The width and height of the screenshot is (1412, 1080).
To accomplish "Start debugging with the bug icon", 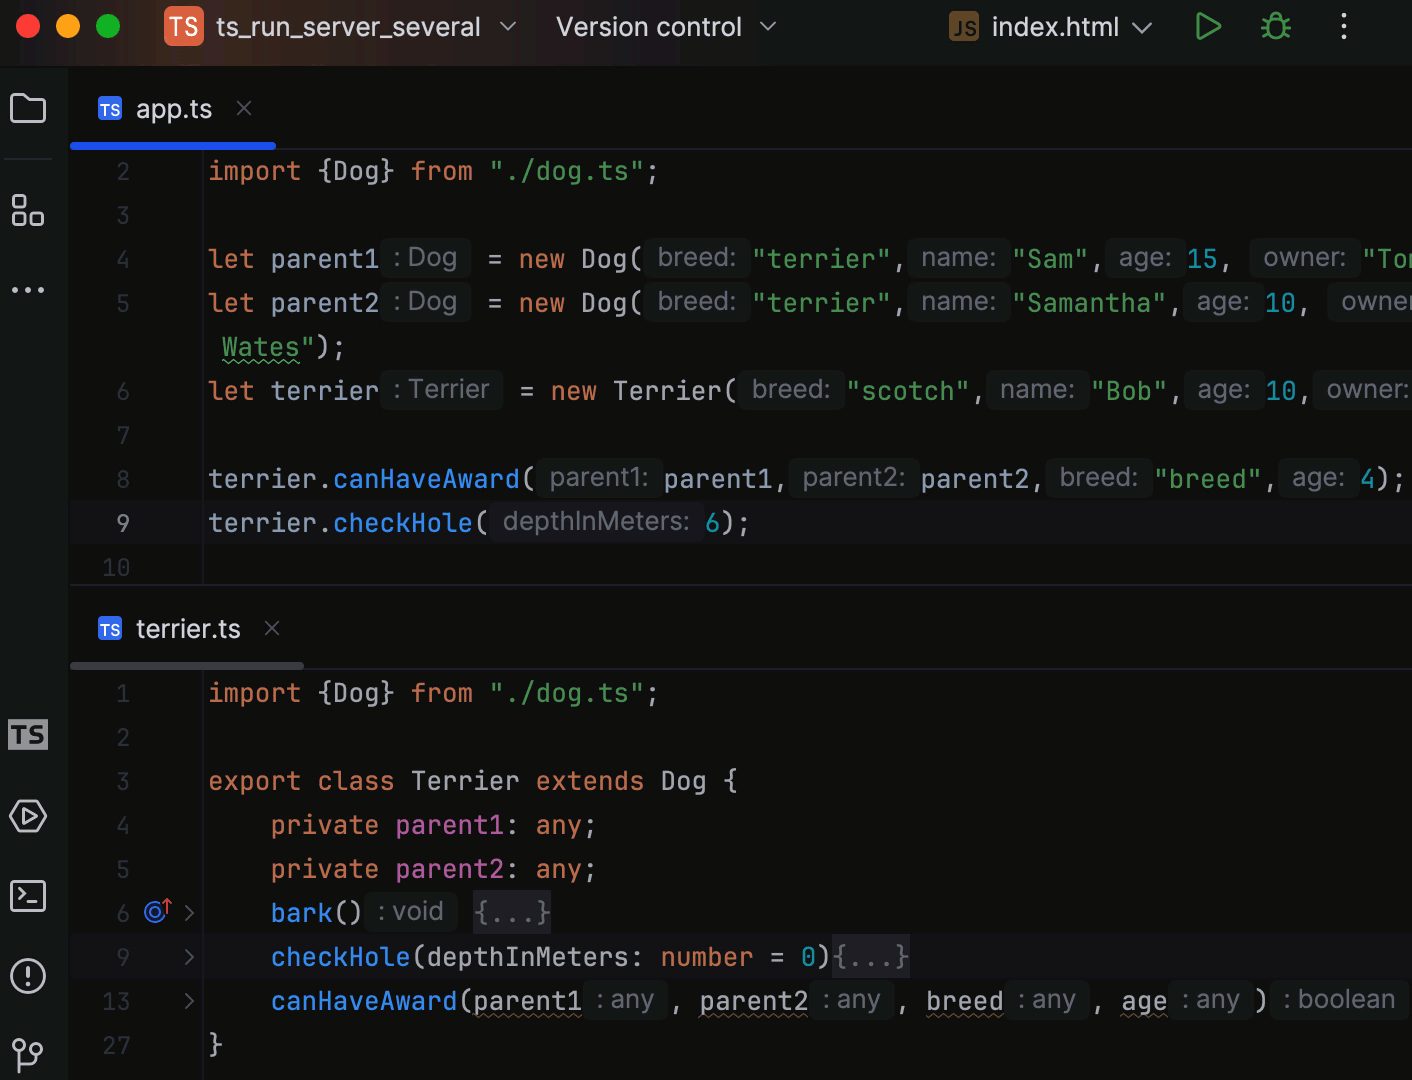I will [1275, 26].
